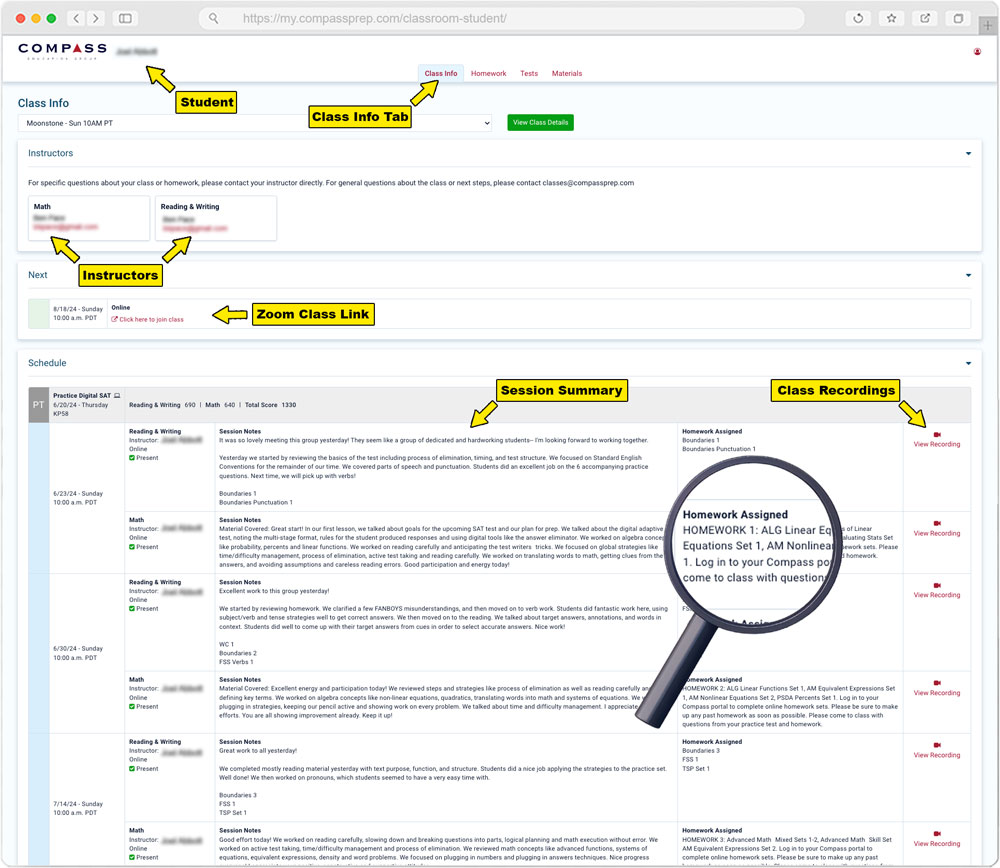This screenshot has height=868, width=1000.
Task: Click Present checkmark for 6/30 Math
Action: click(x=132, y=707)
